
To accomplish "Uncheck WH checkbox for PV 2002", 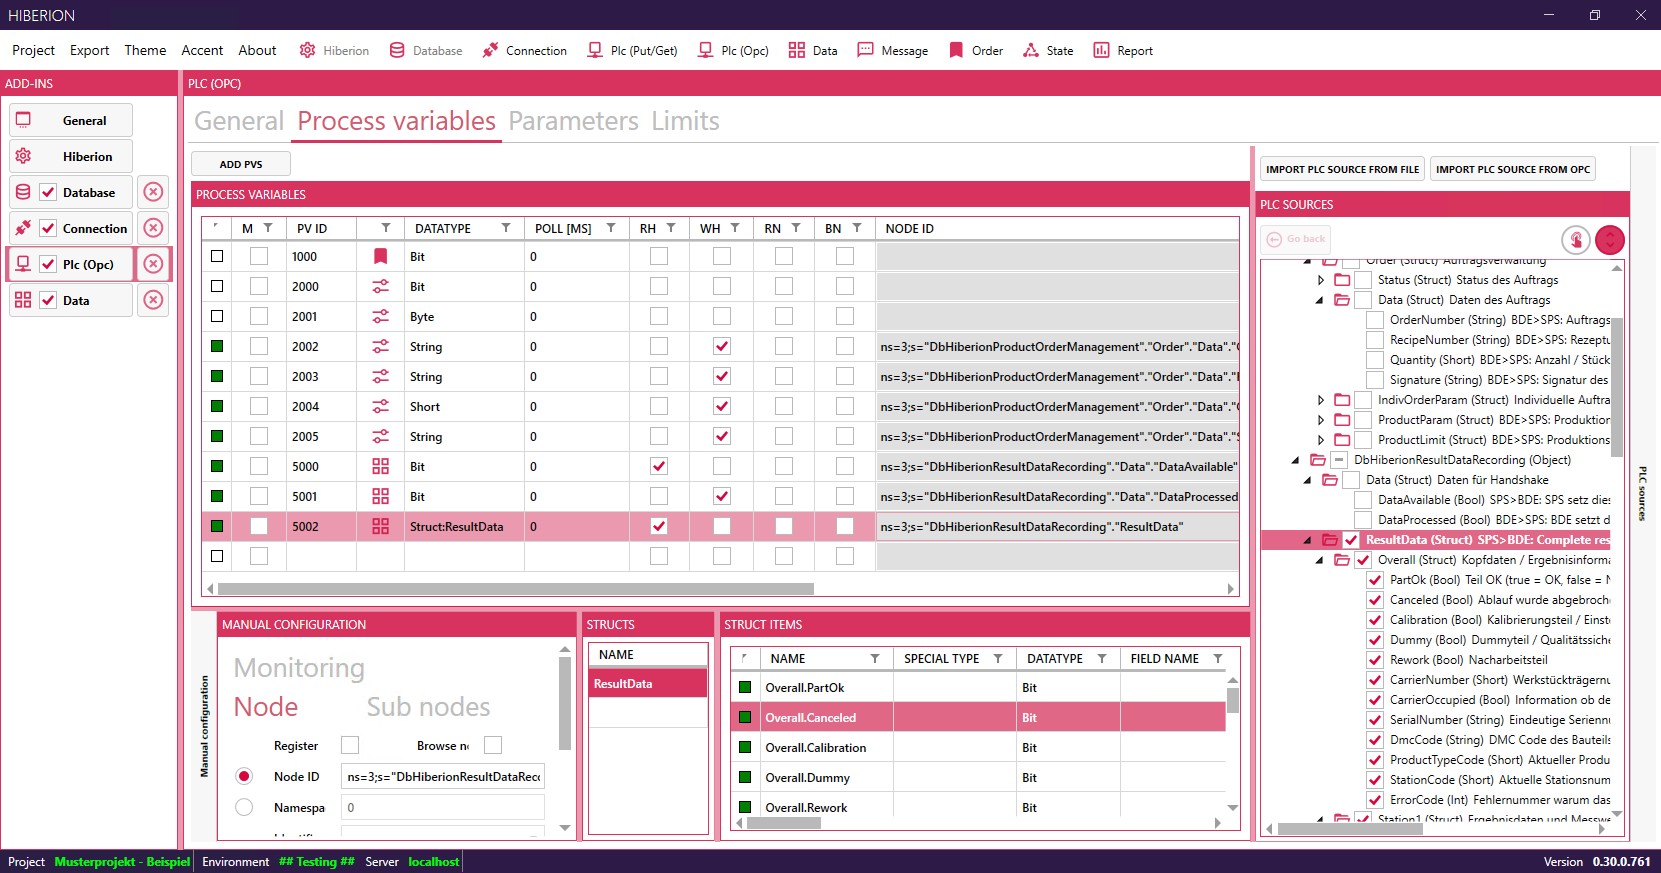I will point(721,346).
